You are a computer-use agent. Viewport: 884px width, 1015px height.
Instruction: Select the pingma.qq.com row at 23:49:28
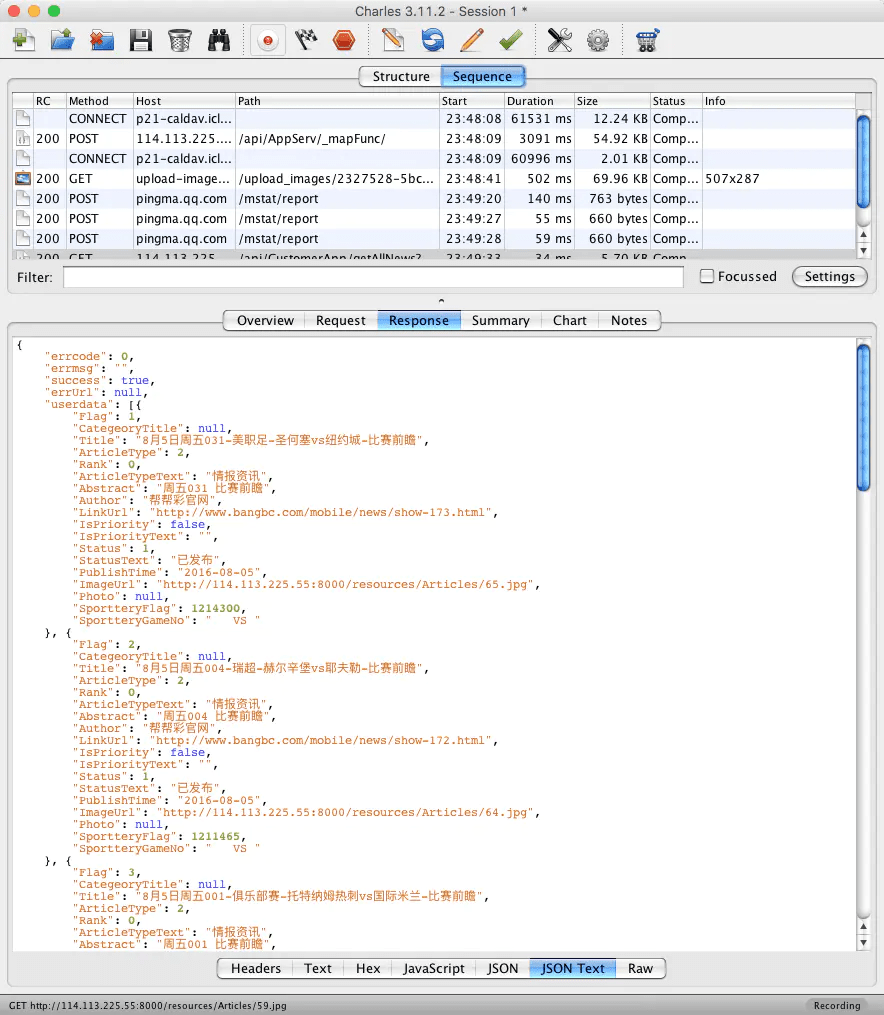click(x=434, y=239)
